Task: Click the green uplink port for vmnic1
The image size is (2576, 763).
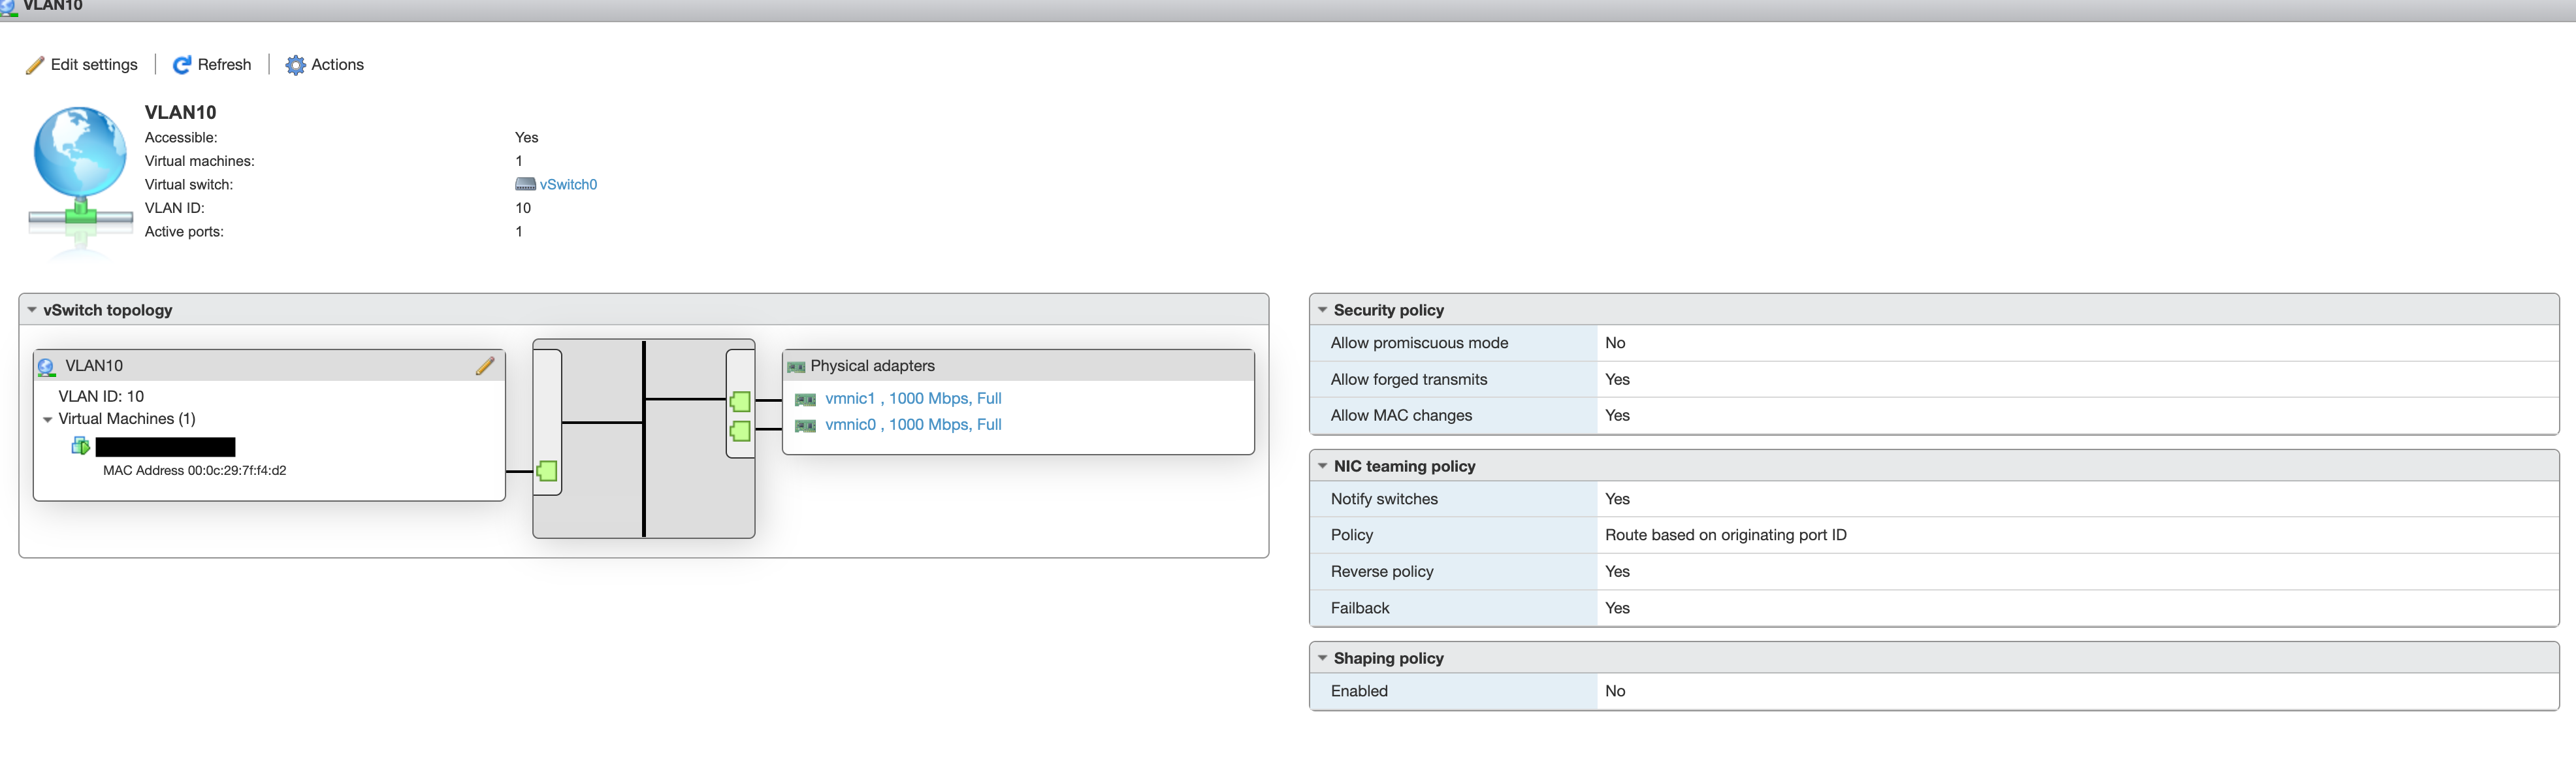Action: (x=740, y=402)
